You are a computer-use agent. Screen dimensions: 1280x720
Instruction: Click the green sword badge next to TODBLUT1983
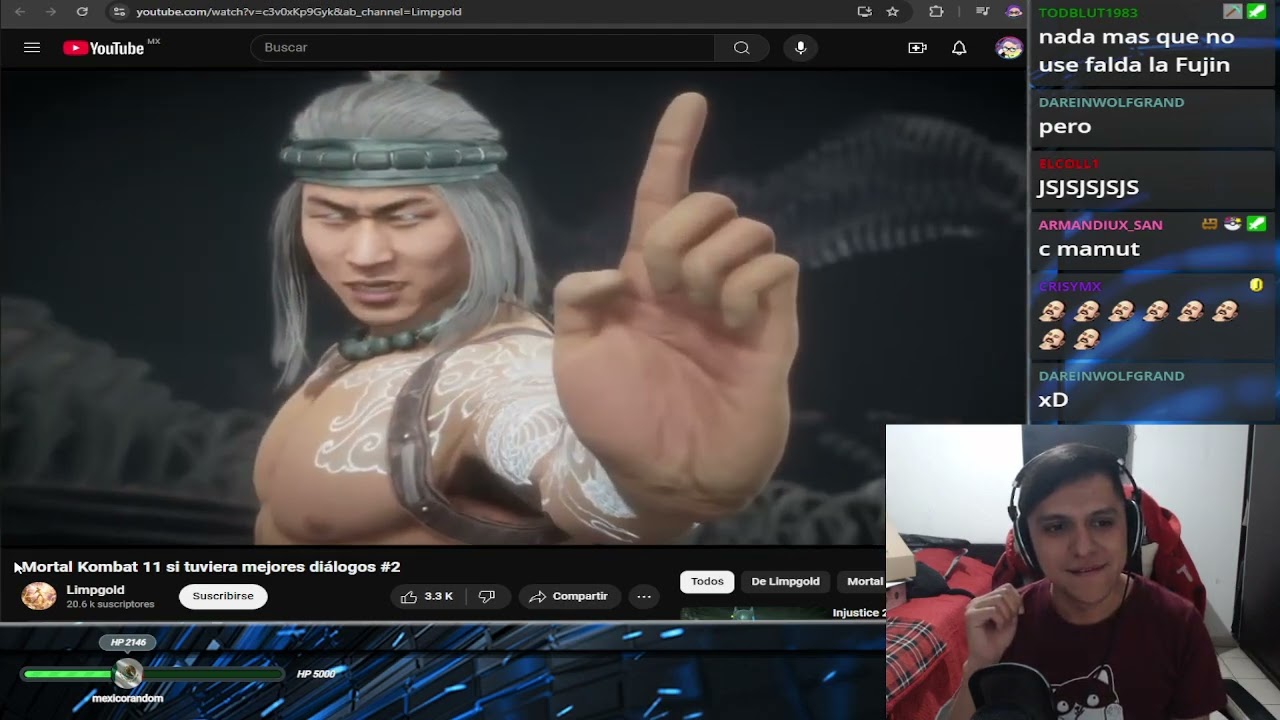coord(1256,11)
